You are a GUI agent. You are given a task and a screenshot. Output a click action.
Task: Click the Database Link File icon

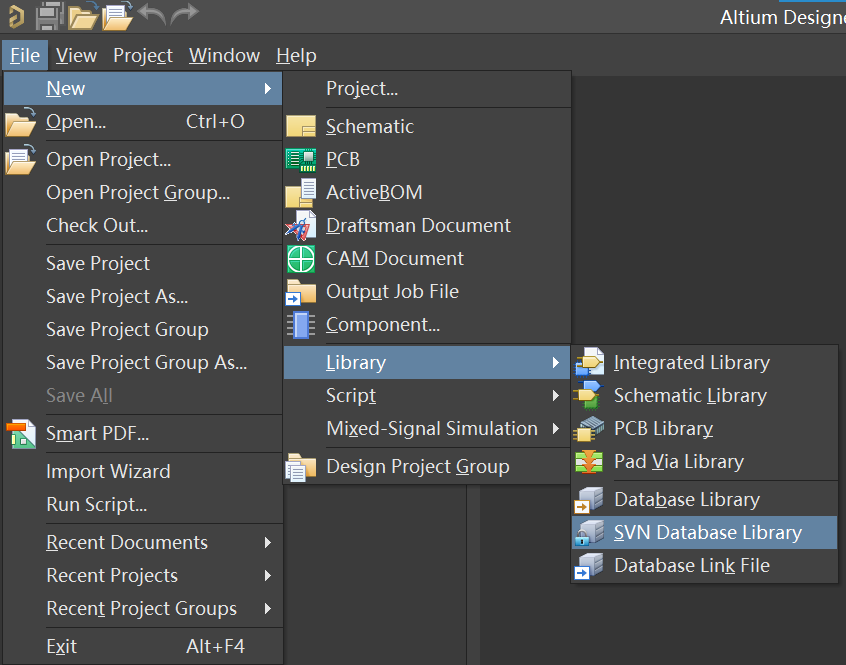589,566
